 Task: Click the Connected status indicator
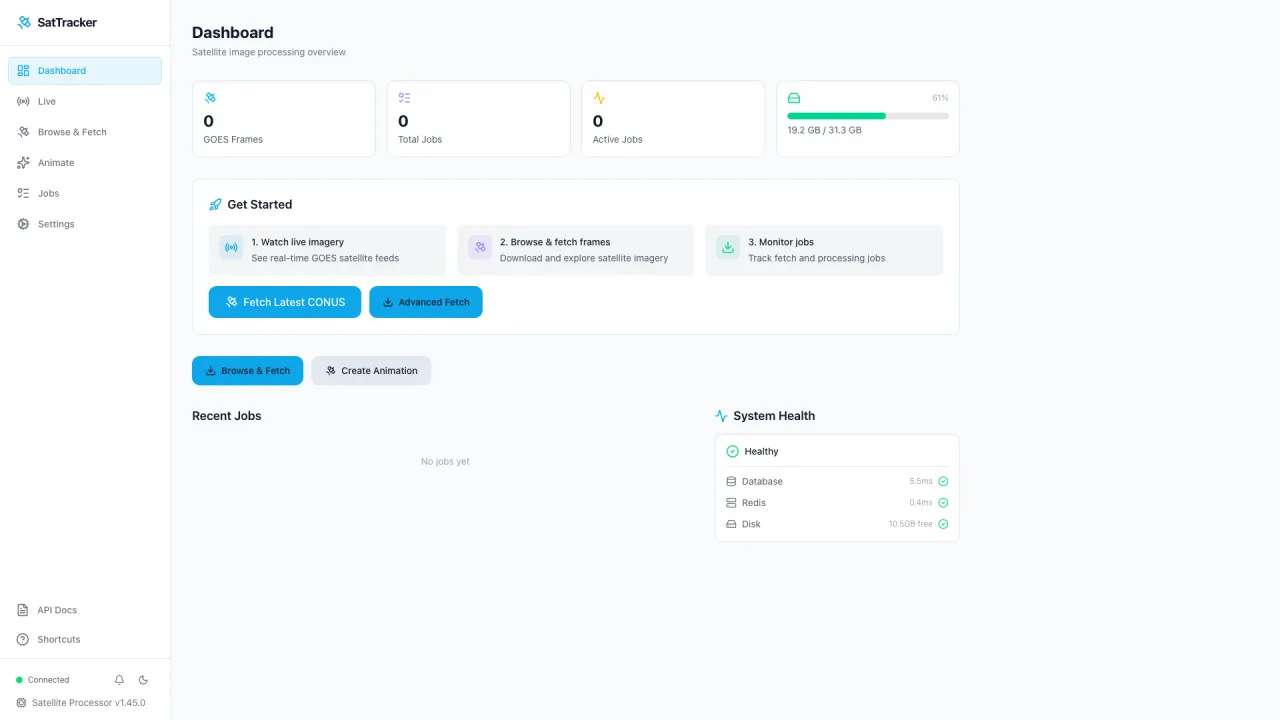(x=42, y=680)
